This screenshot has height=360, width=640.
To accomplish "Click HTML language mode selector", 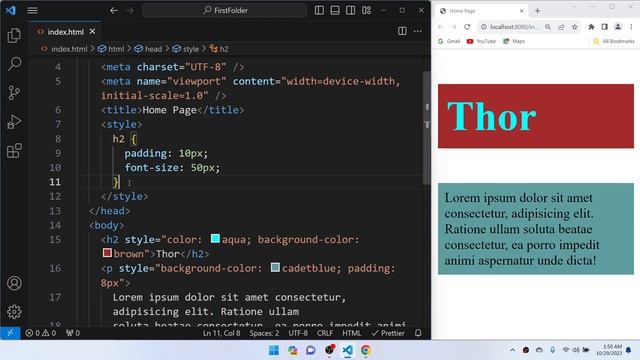I will click(351, 333).
